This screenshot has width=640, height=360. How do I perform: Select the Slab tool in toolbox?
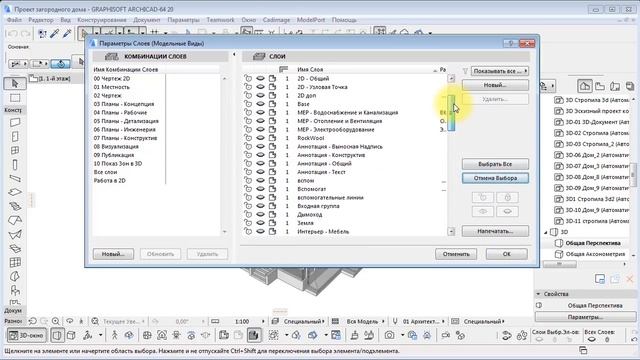pos(15,192)
